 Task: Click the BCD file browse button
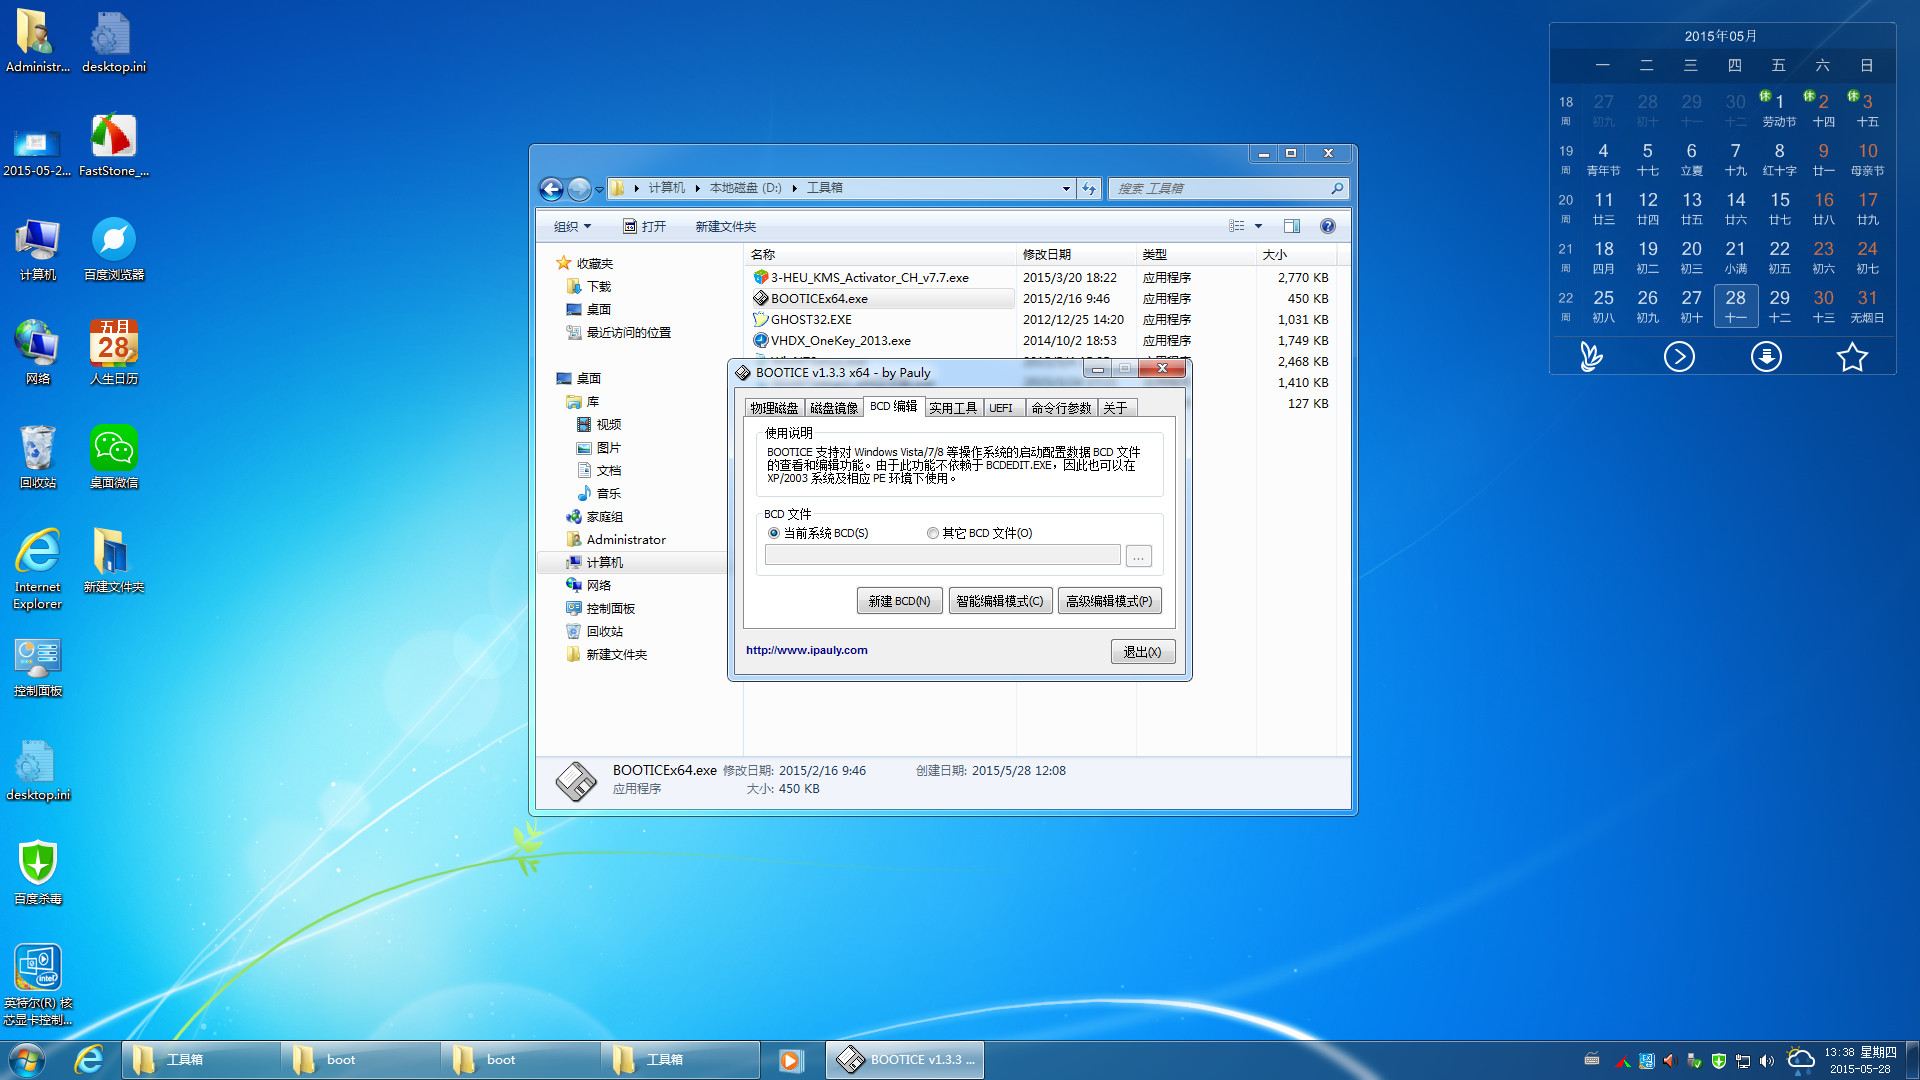[x=1138, y=556]
